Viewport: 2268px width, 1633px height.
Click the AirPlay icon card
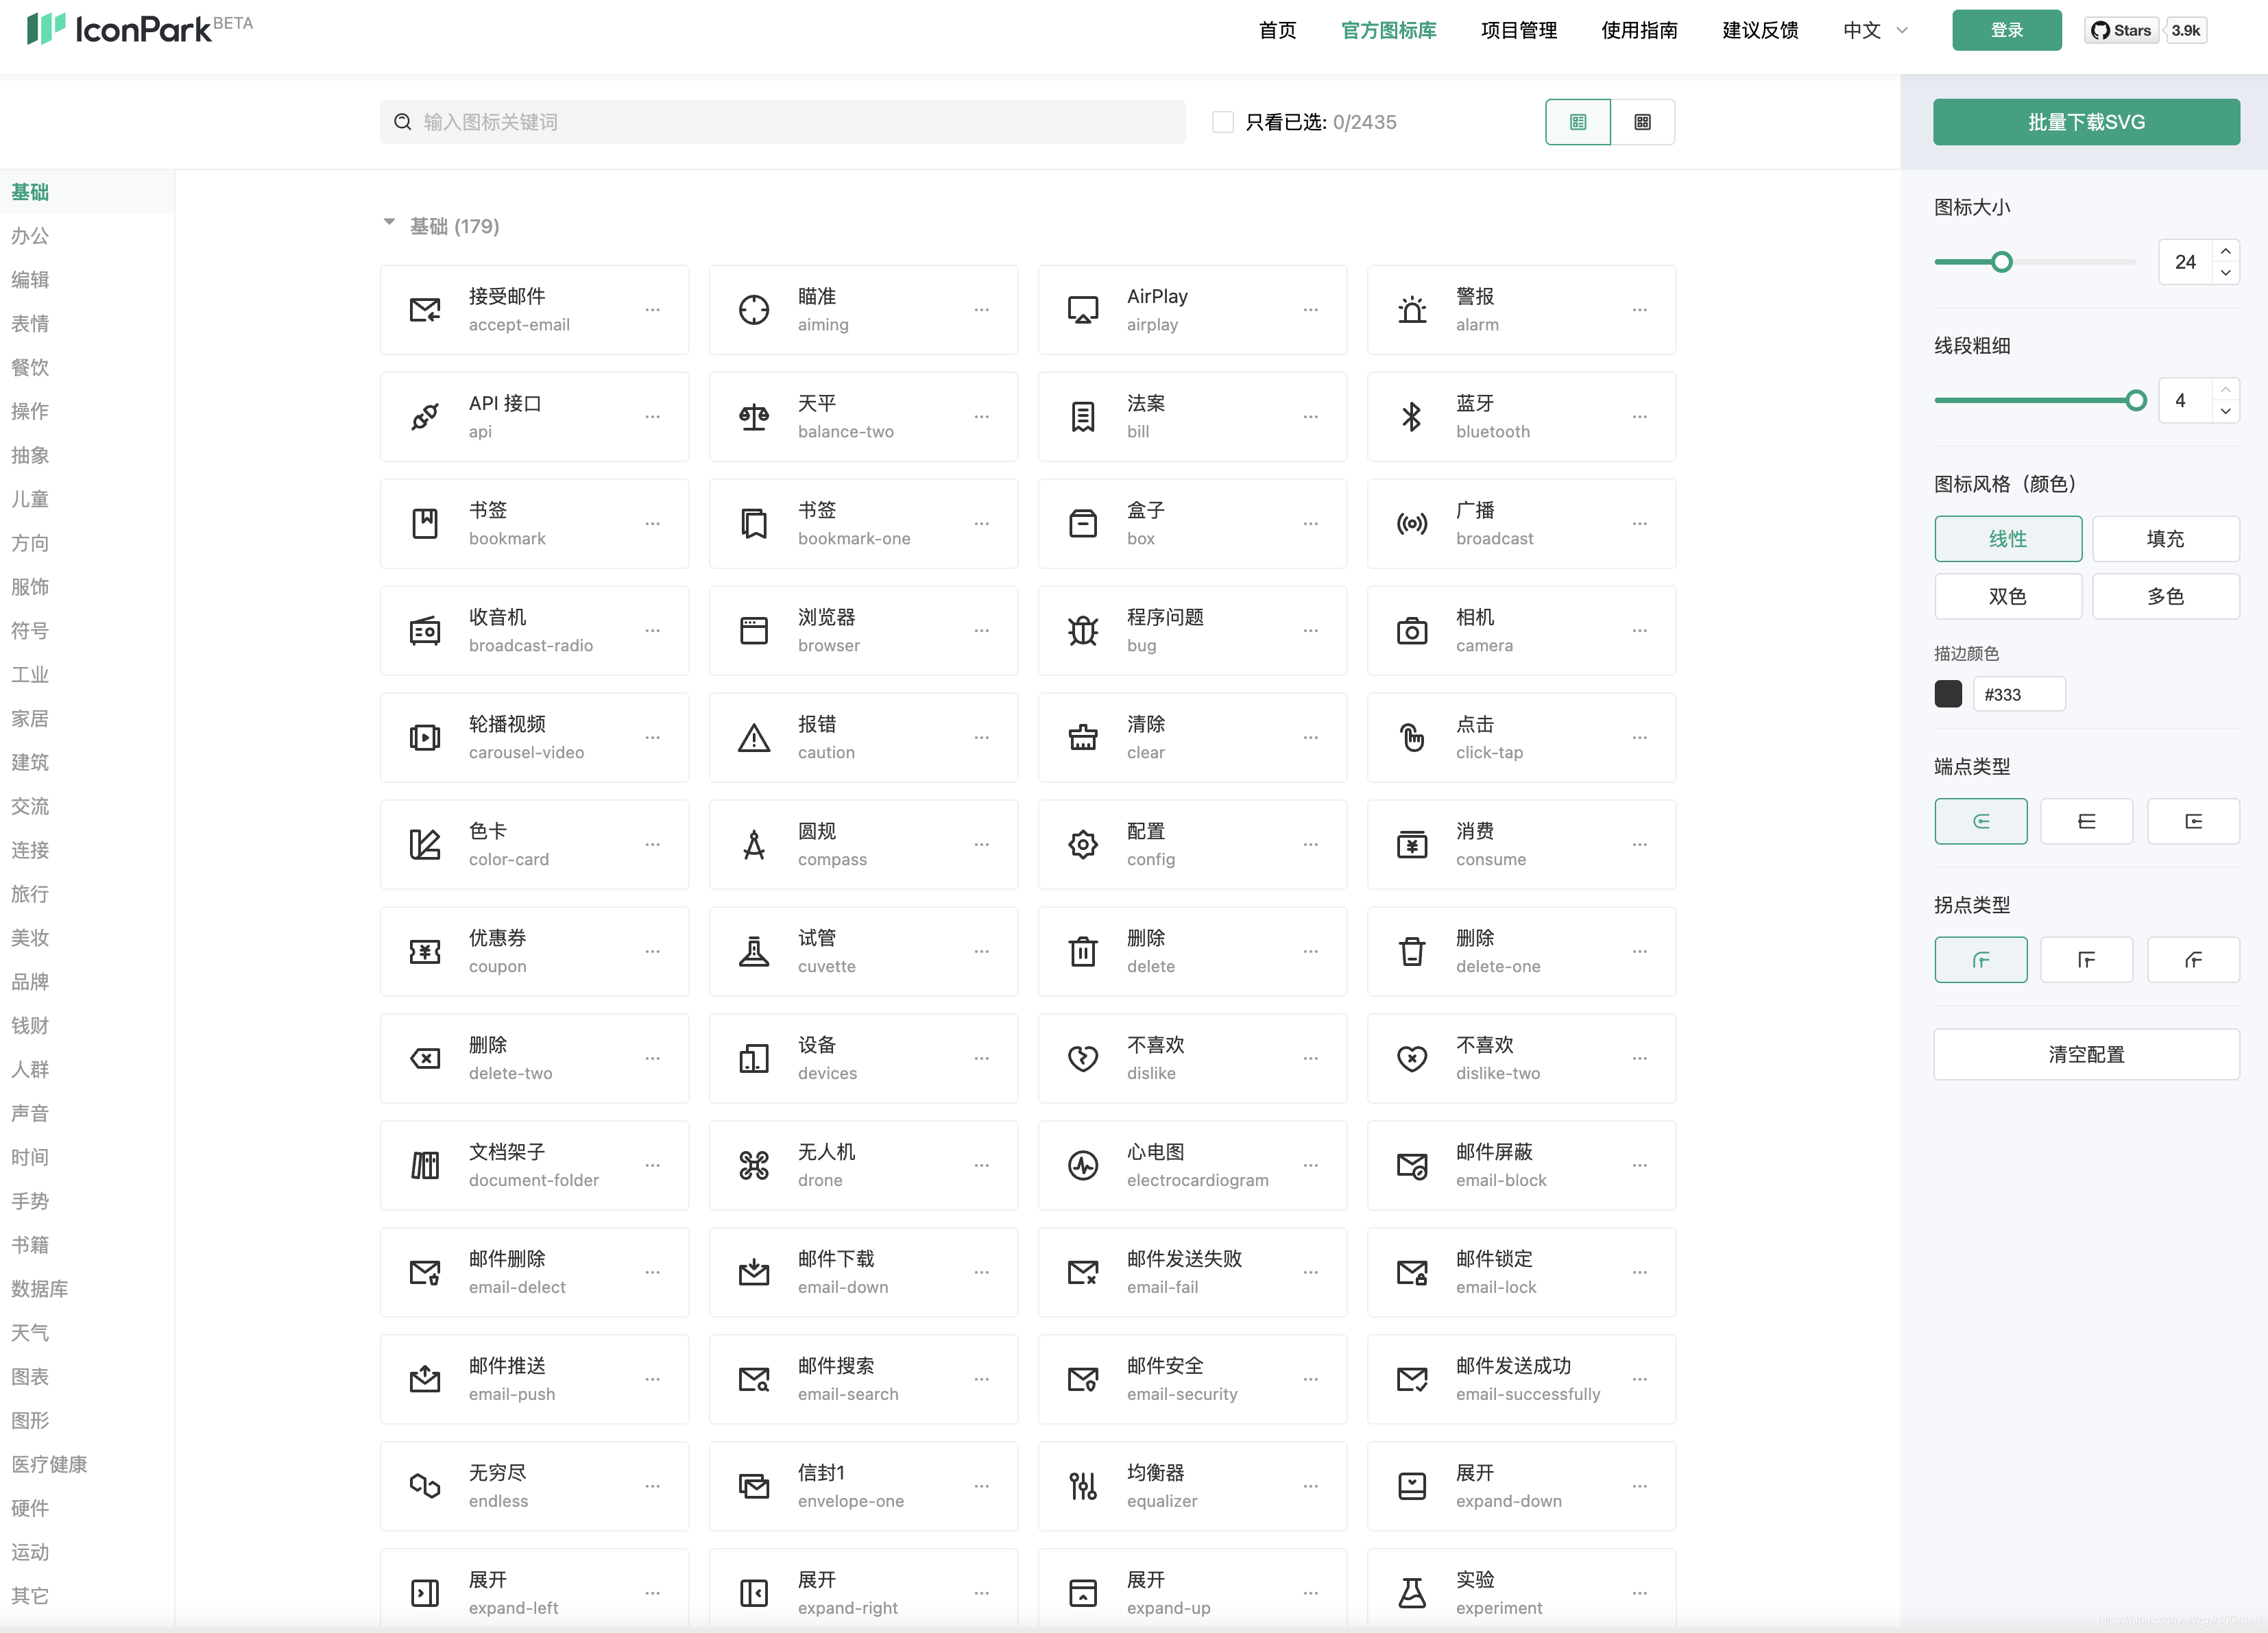coord(1192,309)
